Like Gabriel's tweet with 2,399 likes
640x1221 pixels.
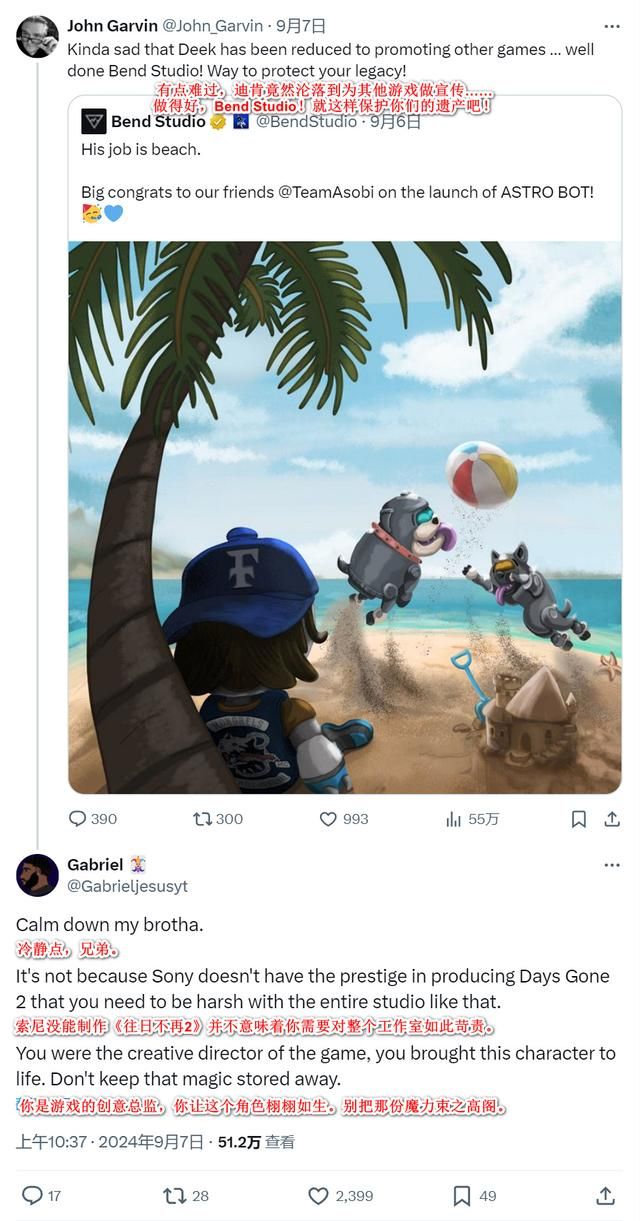(x=318, y=1195)
